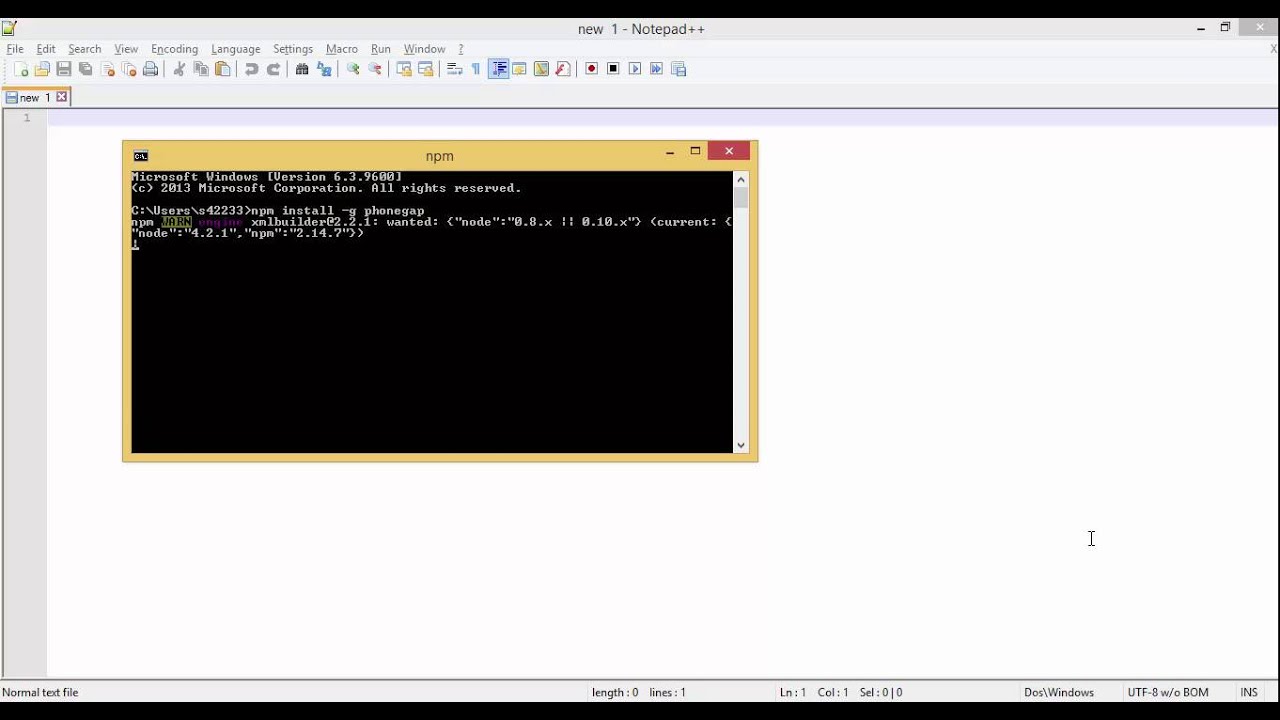Open the Language menu
Image resolution: width=1280 pixels, height=720 pixels.
pos(236,49)
